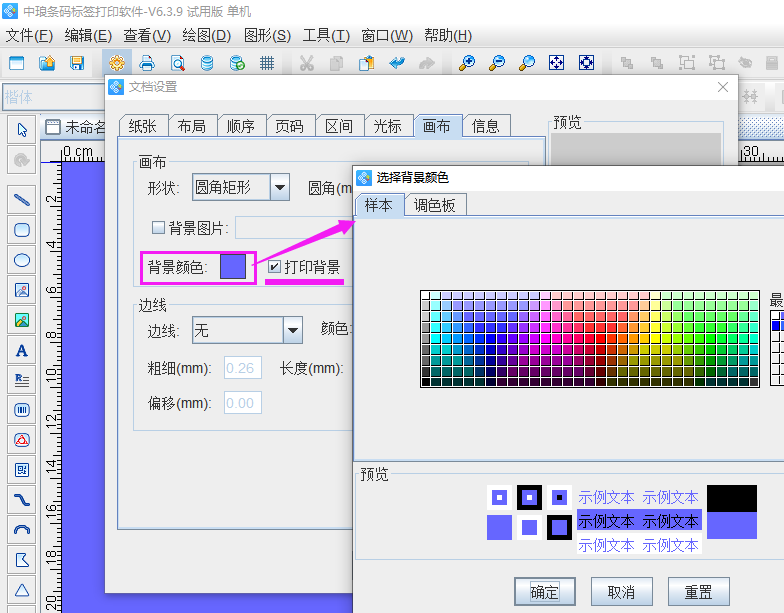
Task: Click the save icon in toolbar
Action: coord(77,63)
